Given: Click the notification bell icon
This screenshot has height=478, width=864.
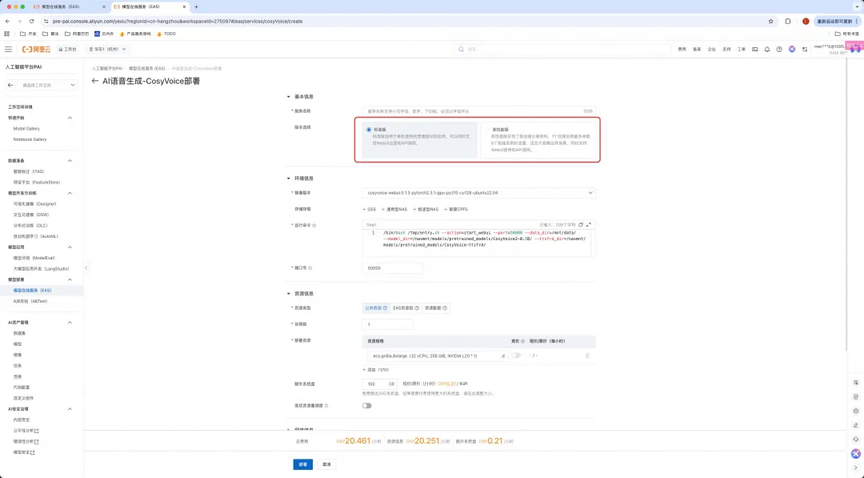Looking at the screenshot, I should (767, 49).
